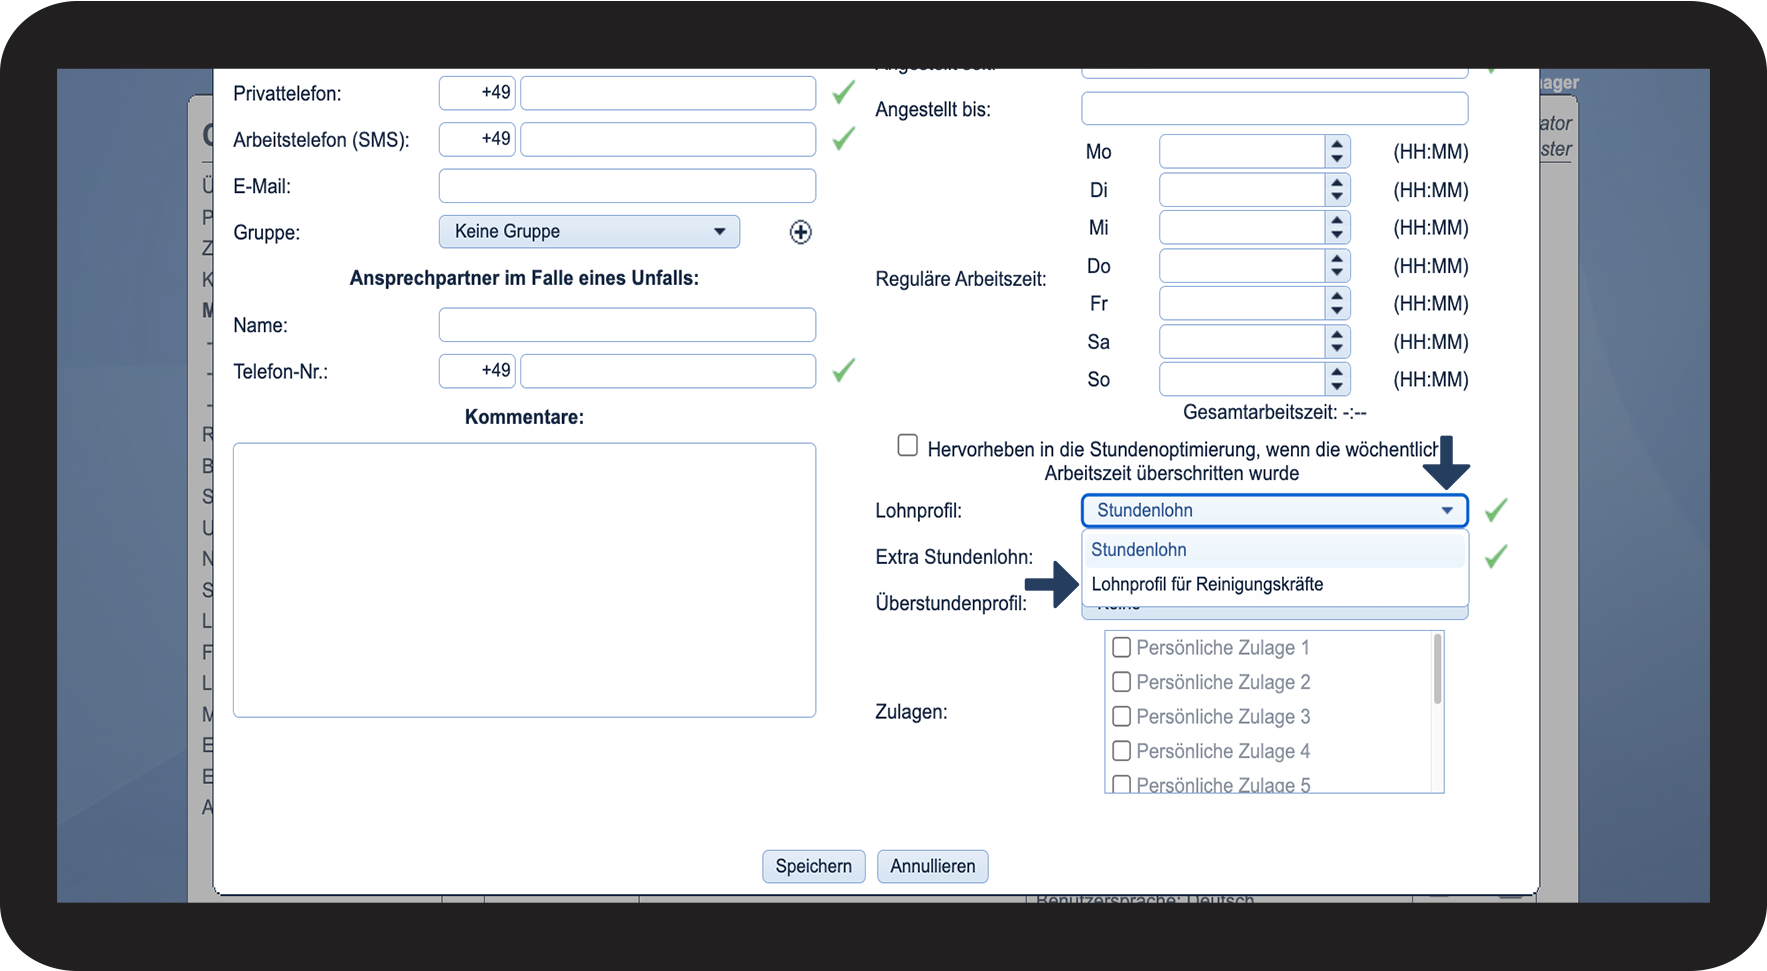Open the Gruppe dropdown showing Keine Gruppe
This screenshot has width=1767, height=971.
pyautogui.click(x=589, y=231)
